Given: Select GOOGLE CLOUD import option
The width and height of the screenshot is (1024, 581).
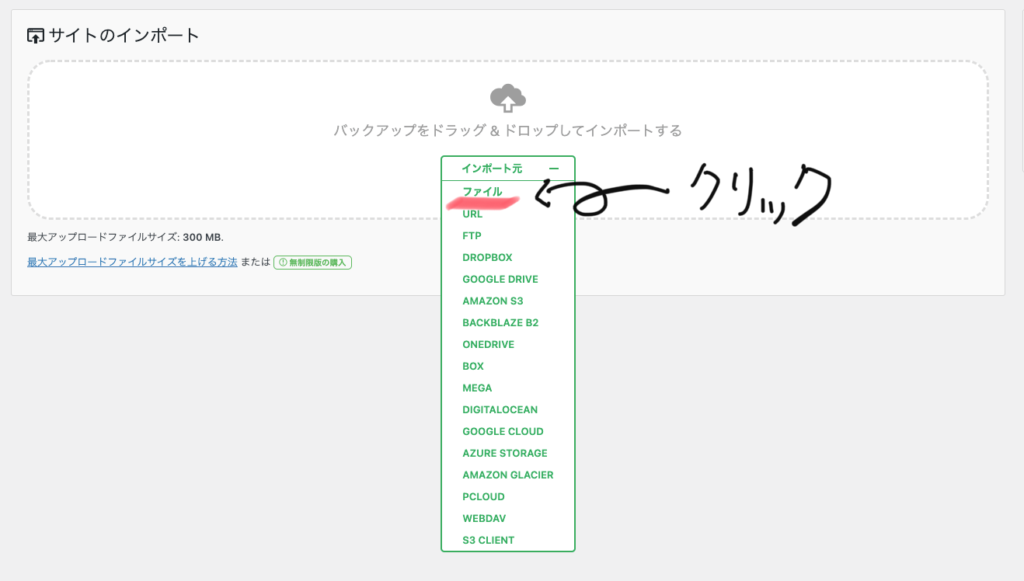Looking at the screenshot, I should [503, 432].
